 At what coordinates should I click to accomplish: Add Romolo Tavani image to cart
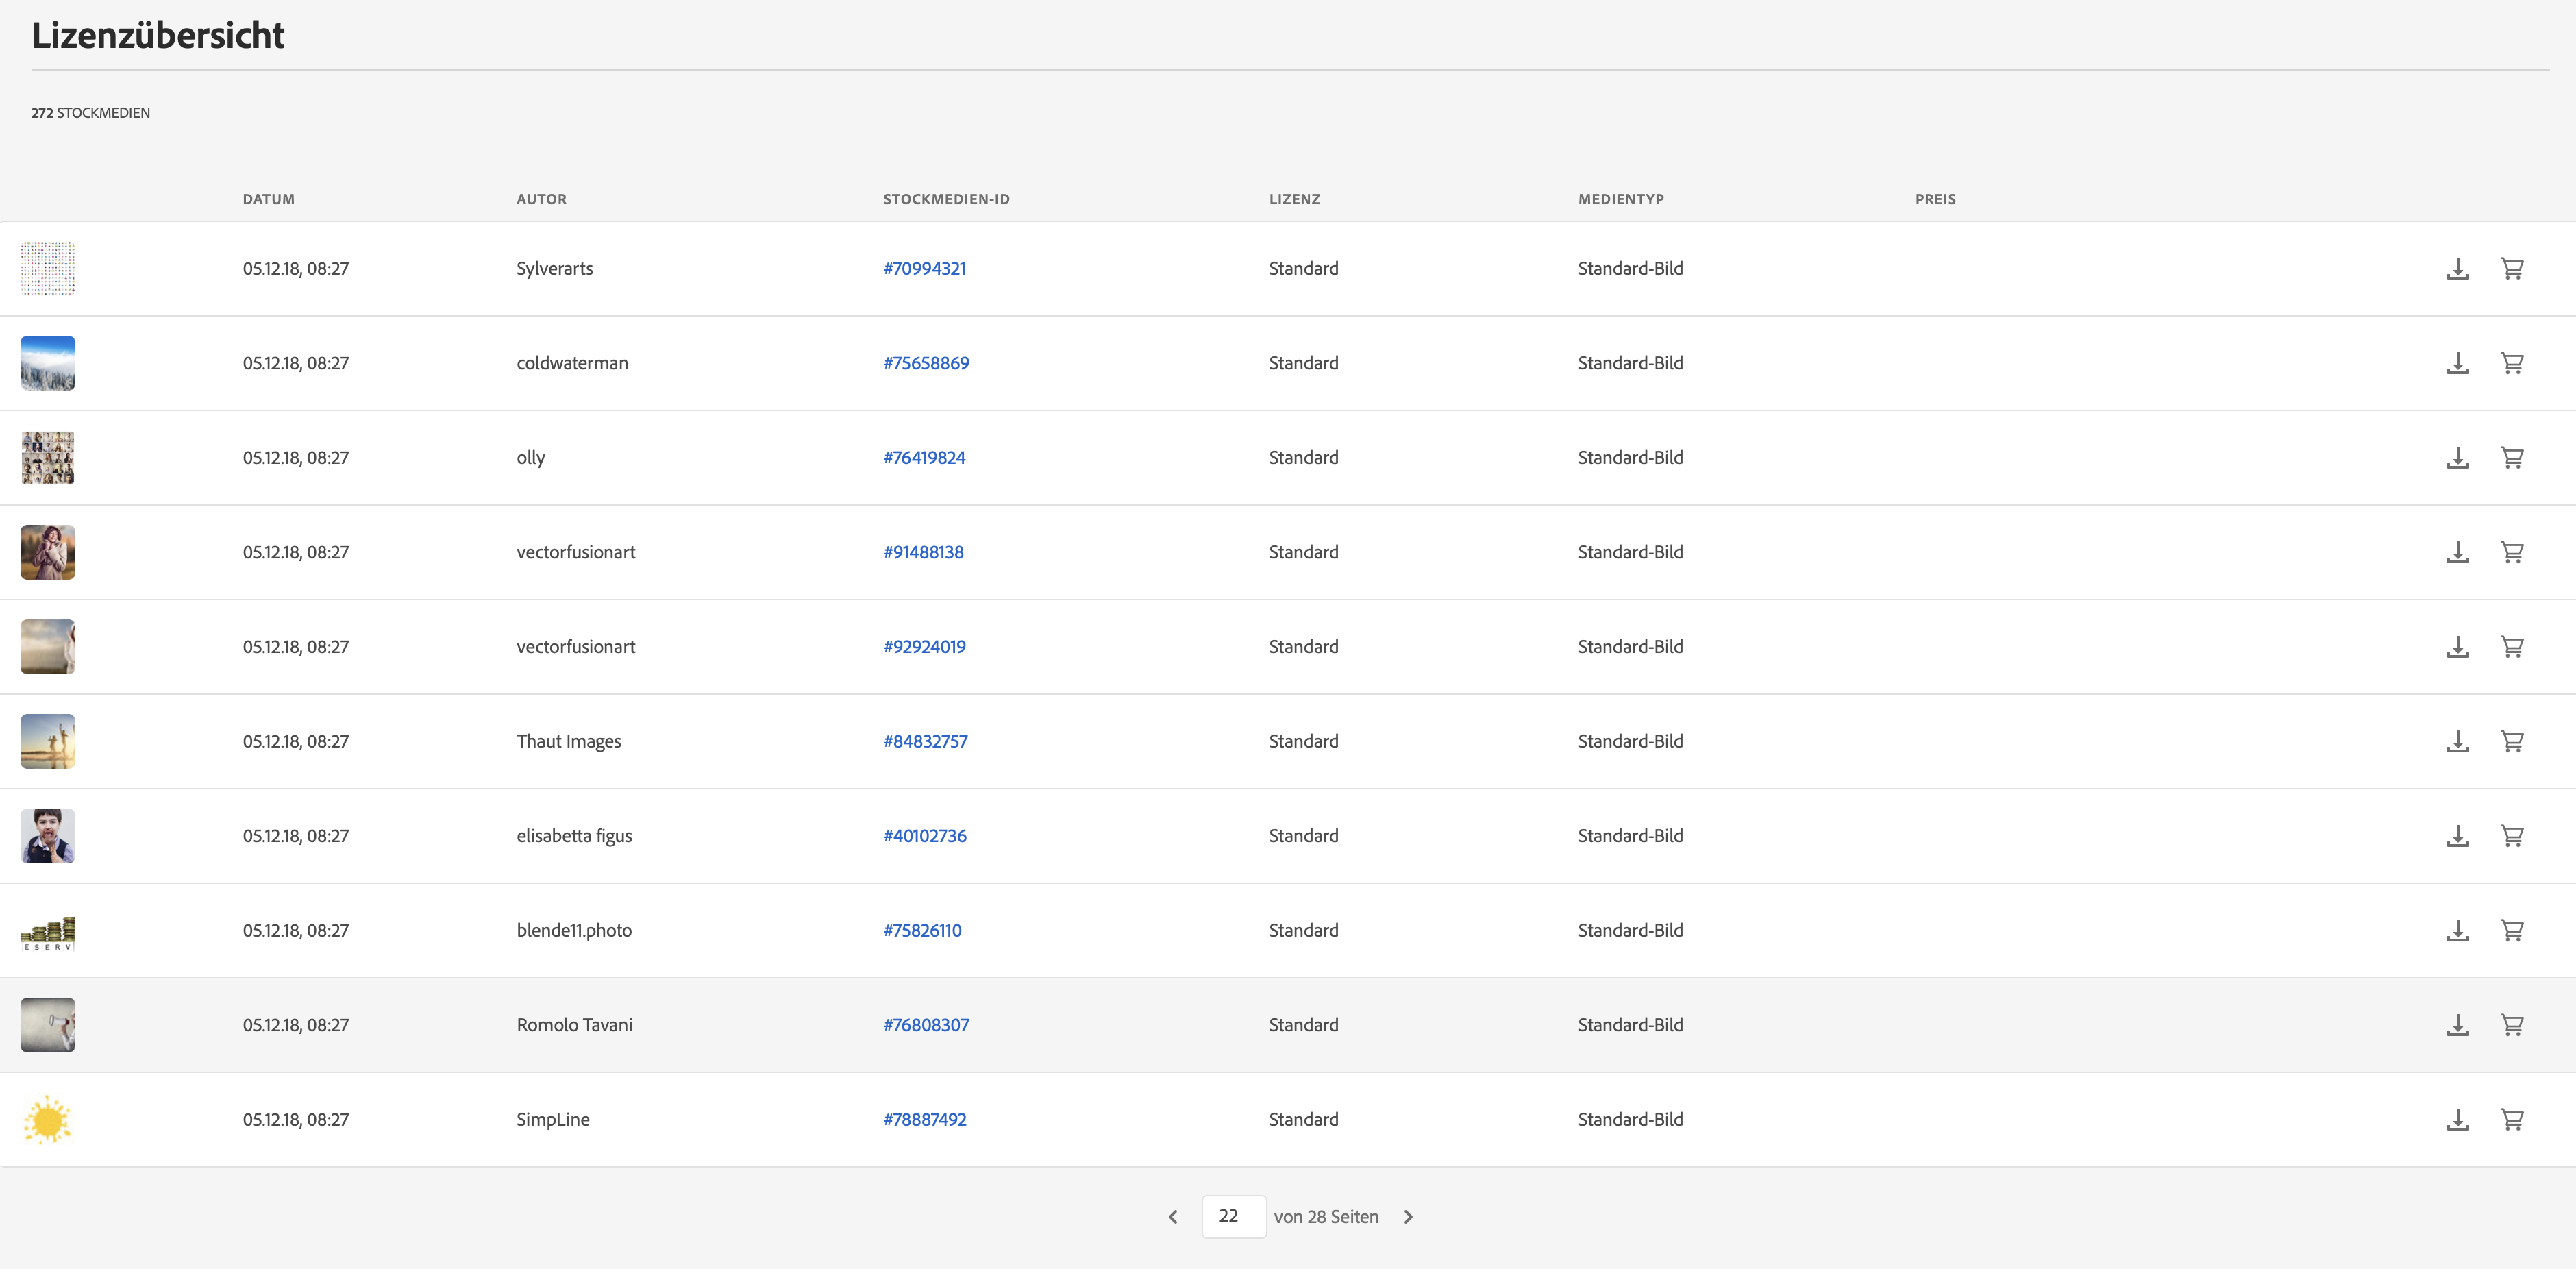(x=2512, y=1025)
